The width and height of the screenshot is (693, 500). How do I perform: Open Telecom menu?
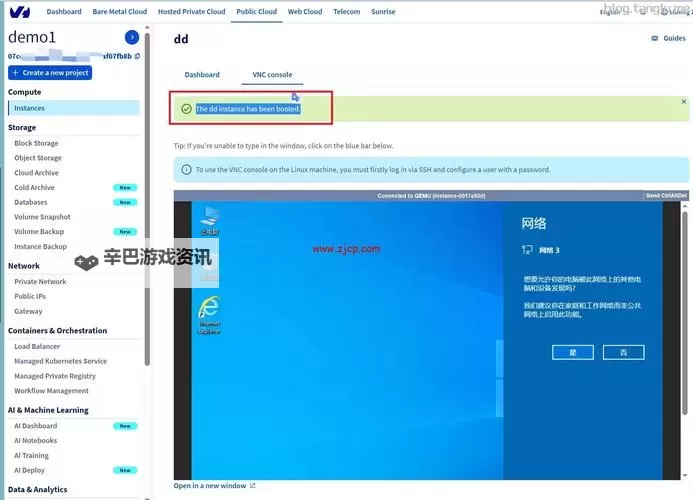coord(346,11)
